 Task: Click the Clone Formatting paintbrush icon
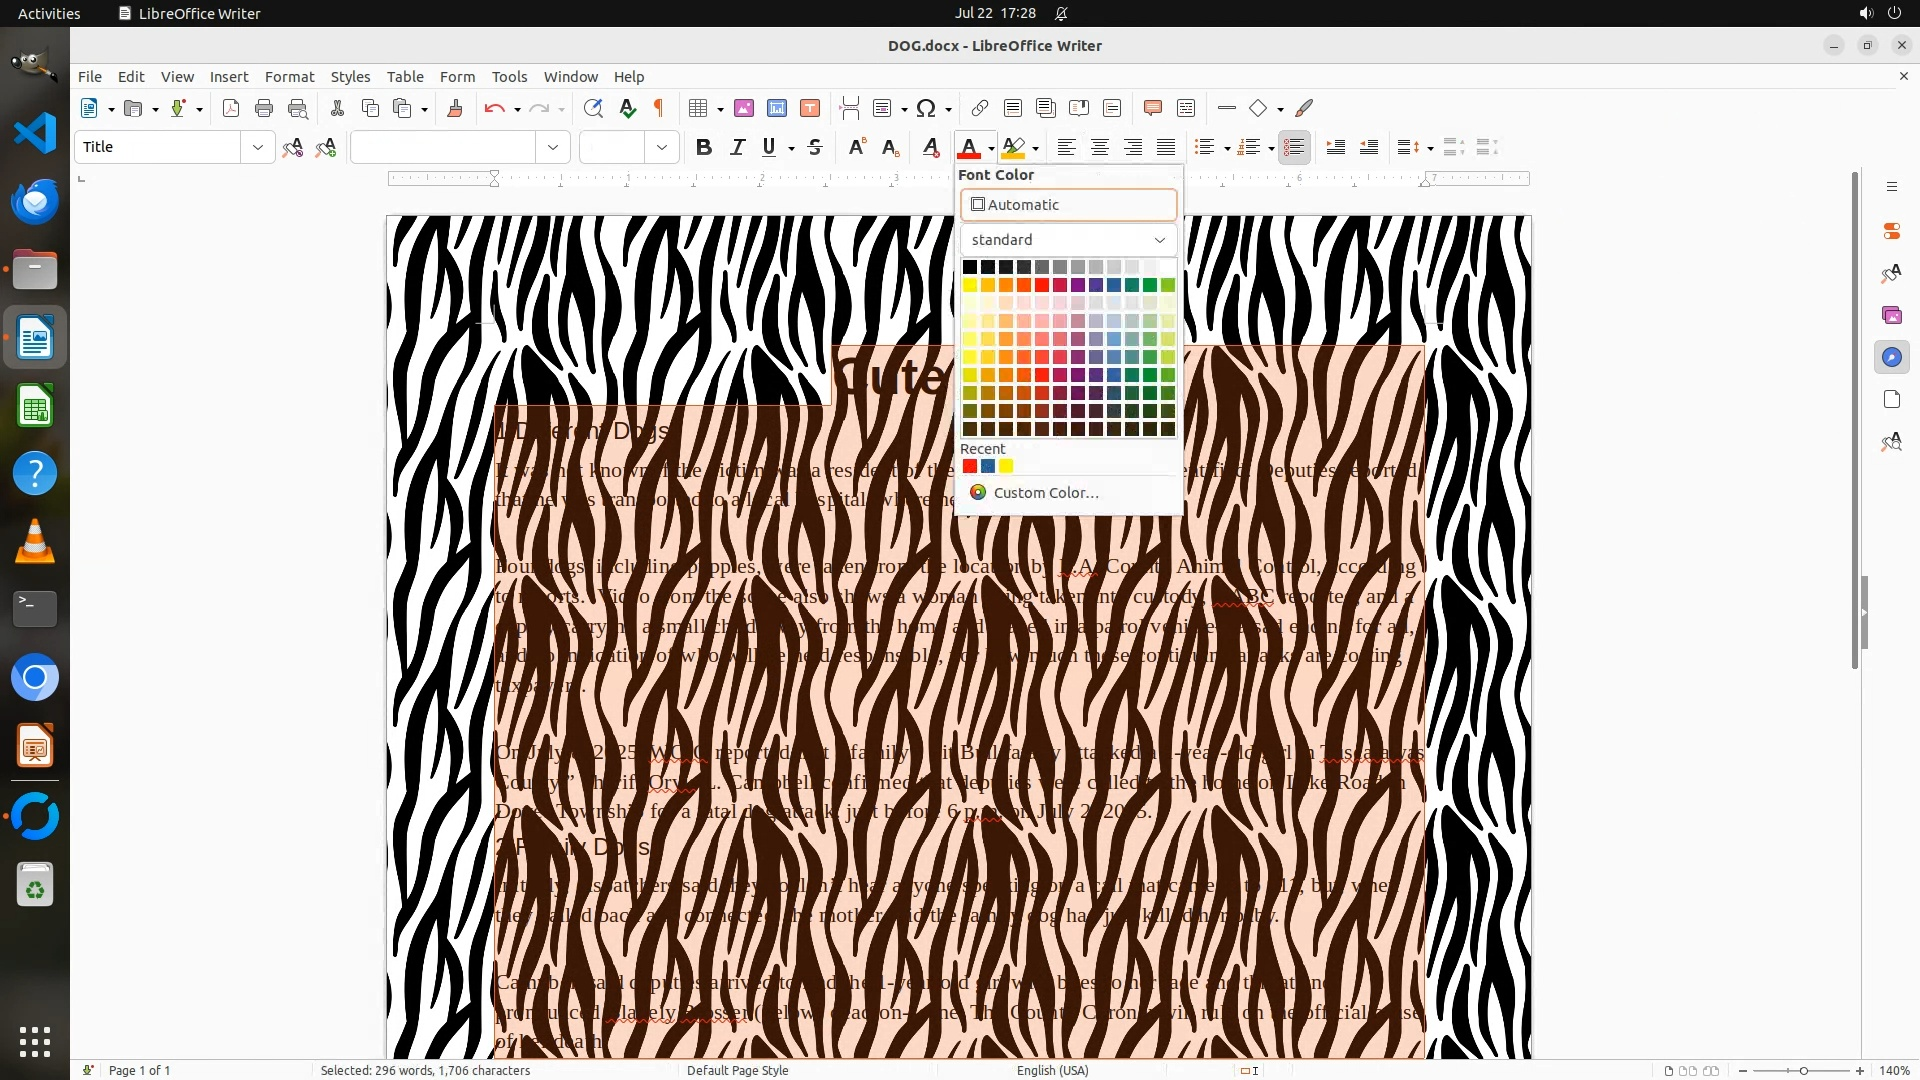pyautogui.click(x=455, y=108)
